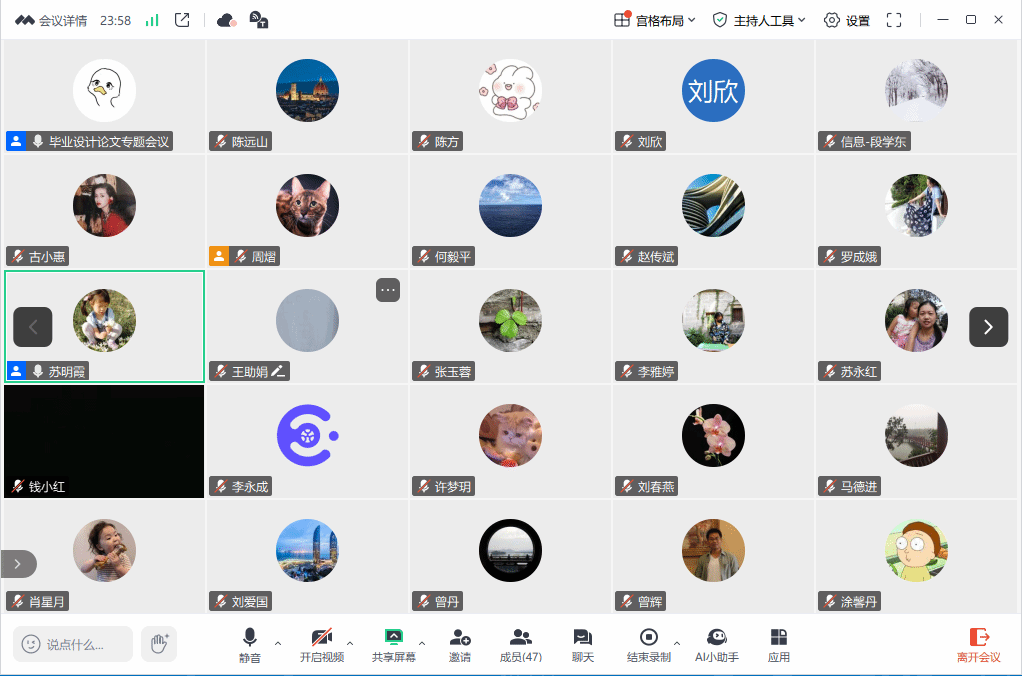Open the 邀请 invite icon
Viewport: 1022px width, 676px height.
tap(460, 645)
